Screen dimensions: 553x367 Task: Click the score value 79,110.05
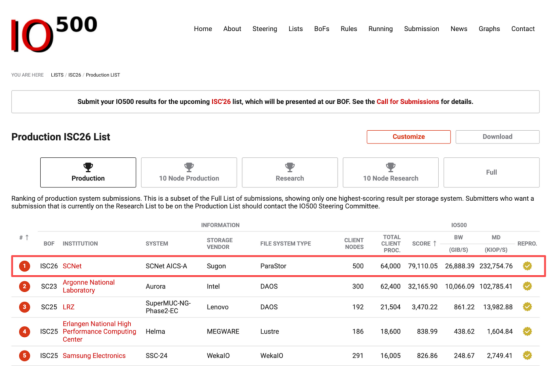tap(423, 266)
